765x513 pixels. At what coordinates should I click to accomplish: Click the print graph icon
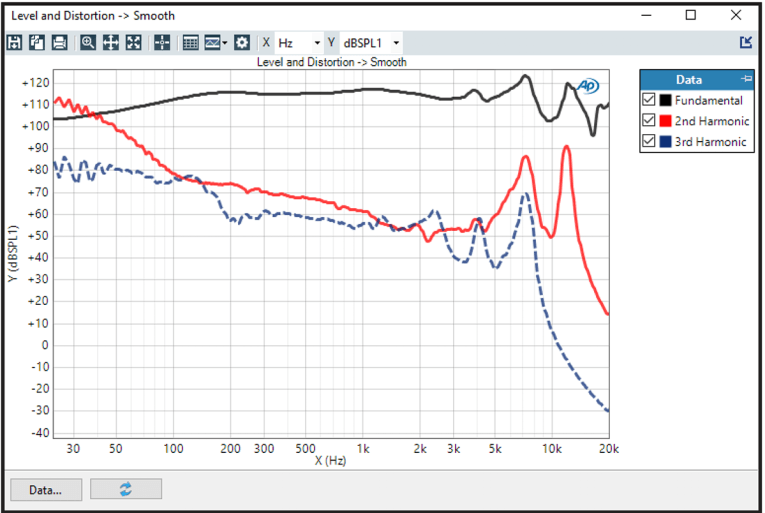point(59,43)
